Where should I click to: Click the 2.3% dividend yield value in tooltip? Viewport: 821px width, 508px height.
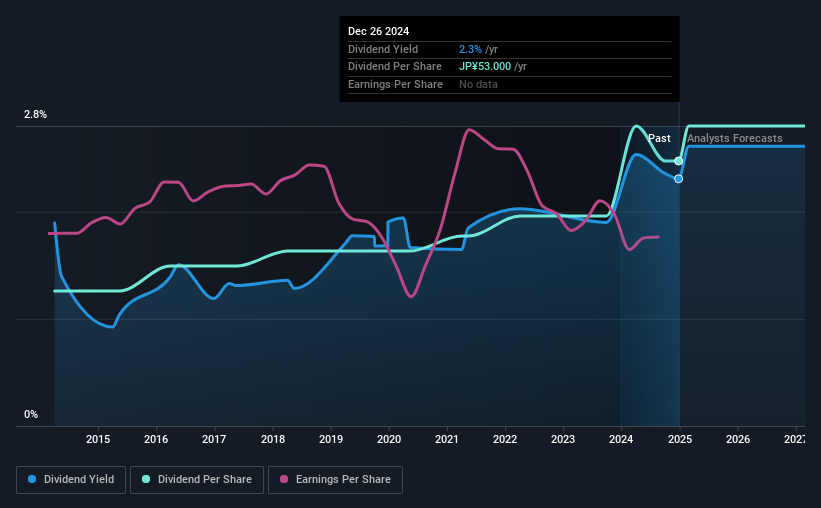point(470,49)
